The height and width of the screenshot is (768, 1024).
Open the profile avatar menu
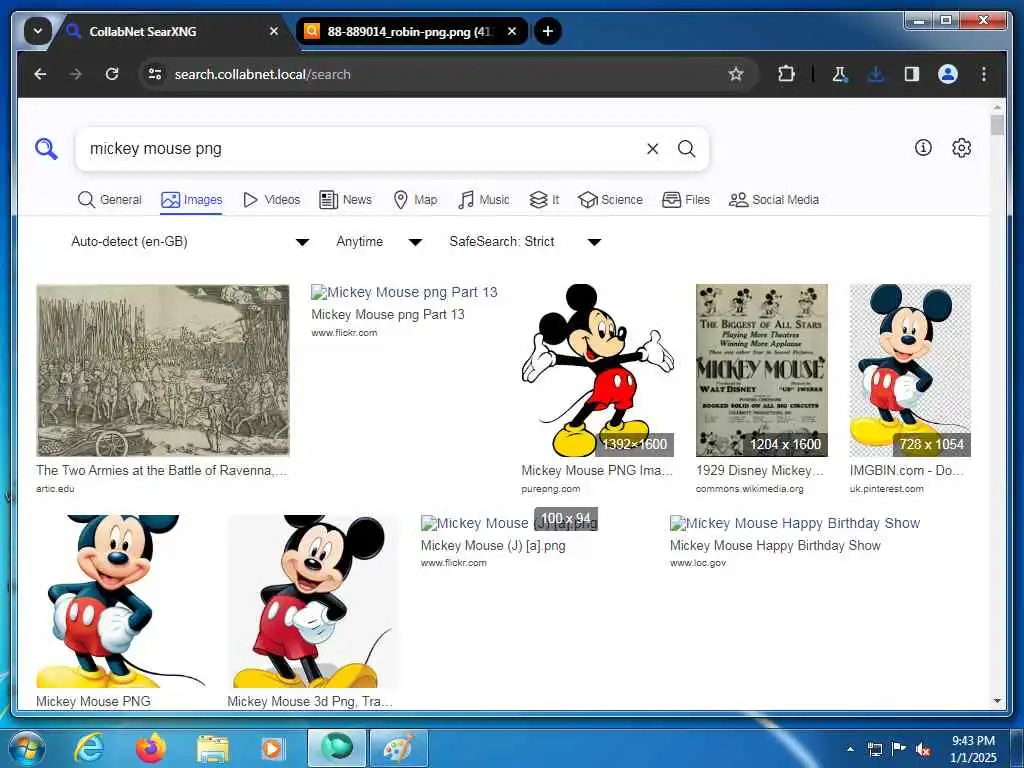tap(948, 74)
